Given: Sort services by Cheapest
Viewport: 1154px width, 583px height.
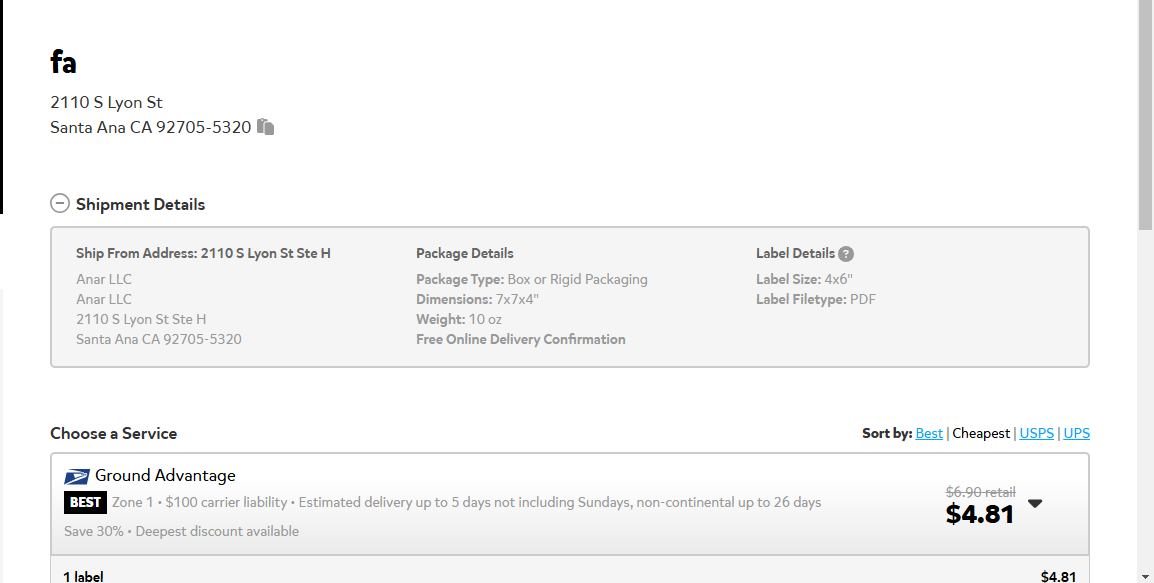Looking at the screenshot, I should coord(981,434).
